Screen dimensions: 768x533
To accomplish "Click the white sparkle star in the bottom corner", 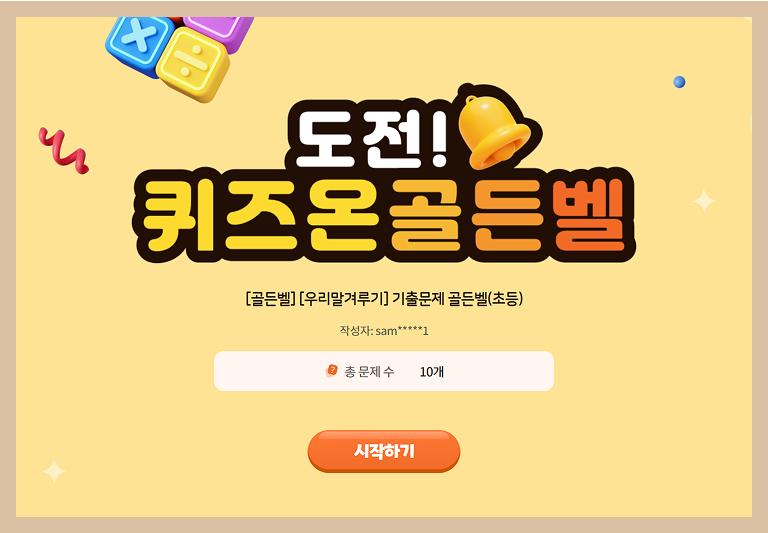I will (54, 471).
